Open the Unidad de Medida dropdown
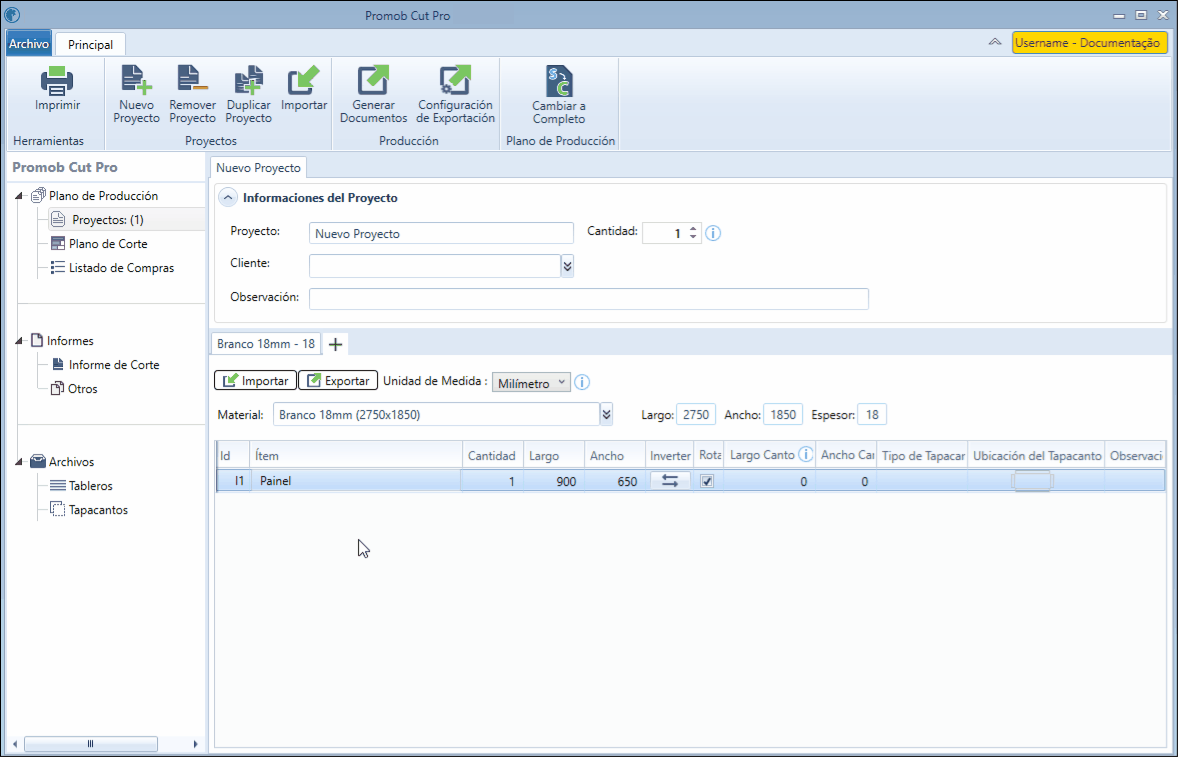This screenshot has height=757, width=1178. [x=531, y=383]
